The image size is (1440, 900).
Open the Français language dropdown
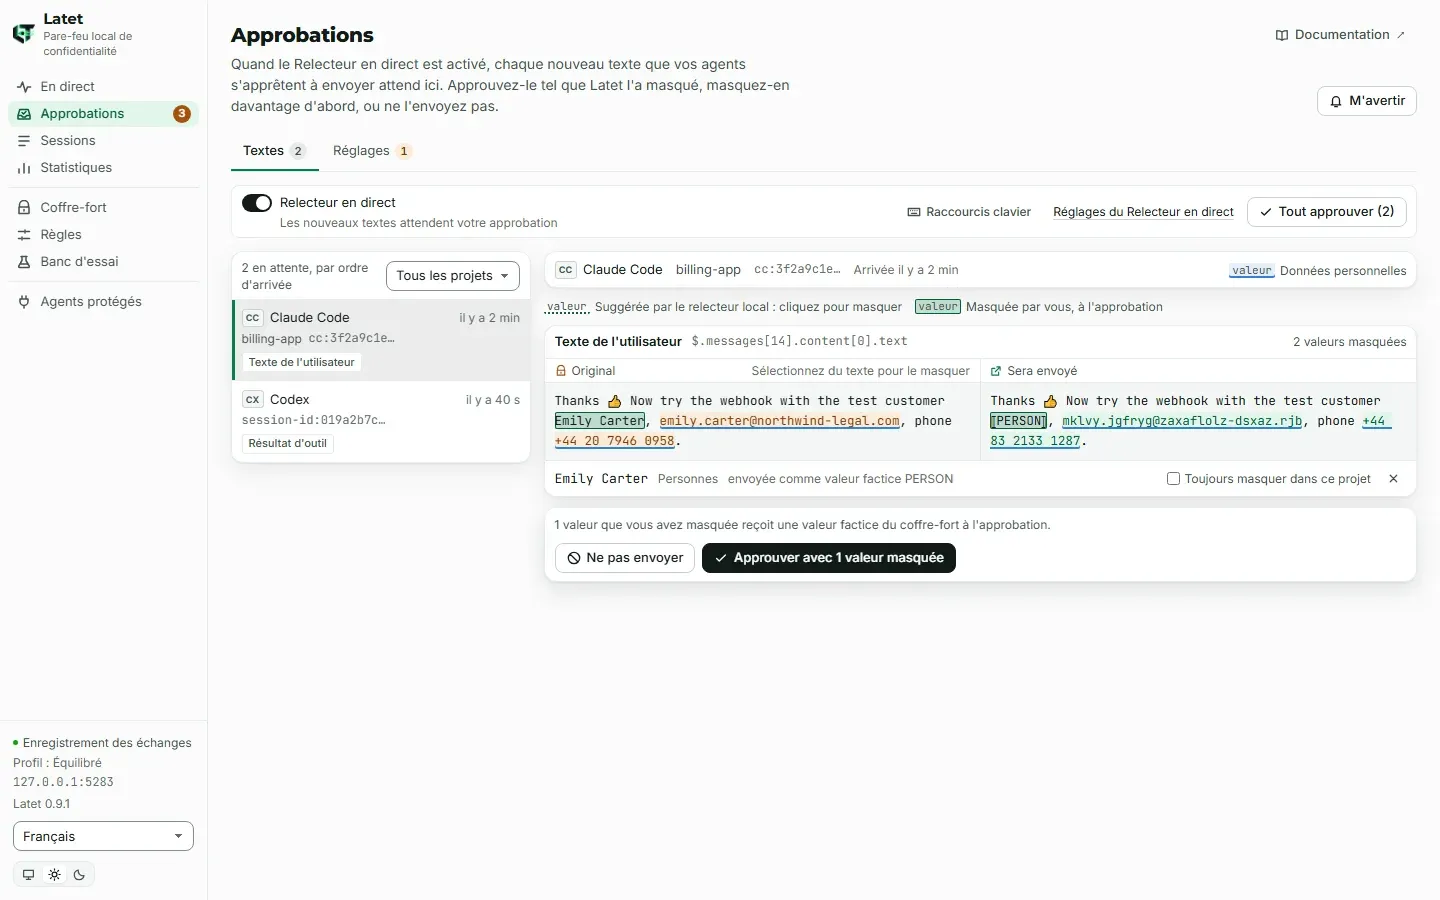(103, 837)
